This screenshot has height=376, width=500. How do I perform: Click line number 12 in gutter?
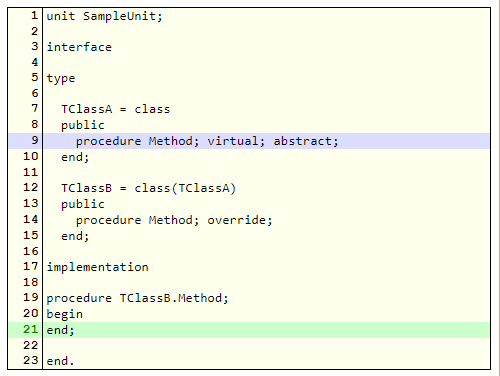pos(31,187)
